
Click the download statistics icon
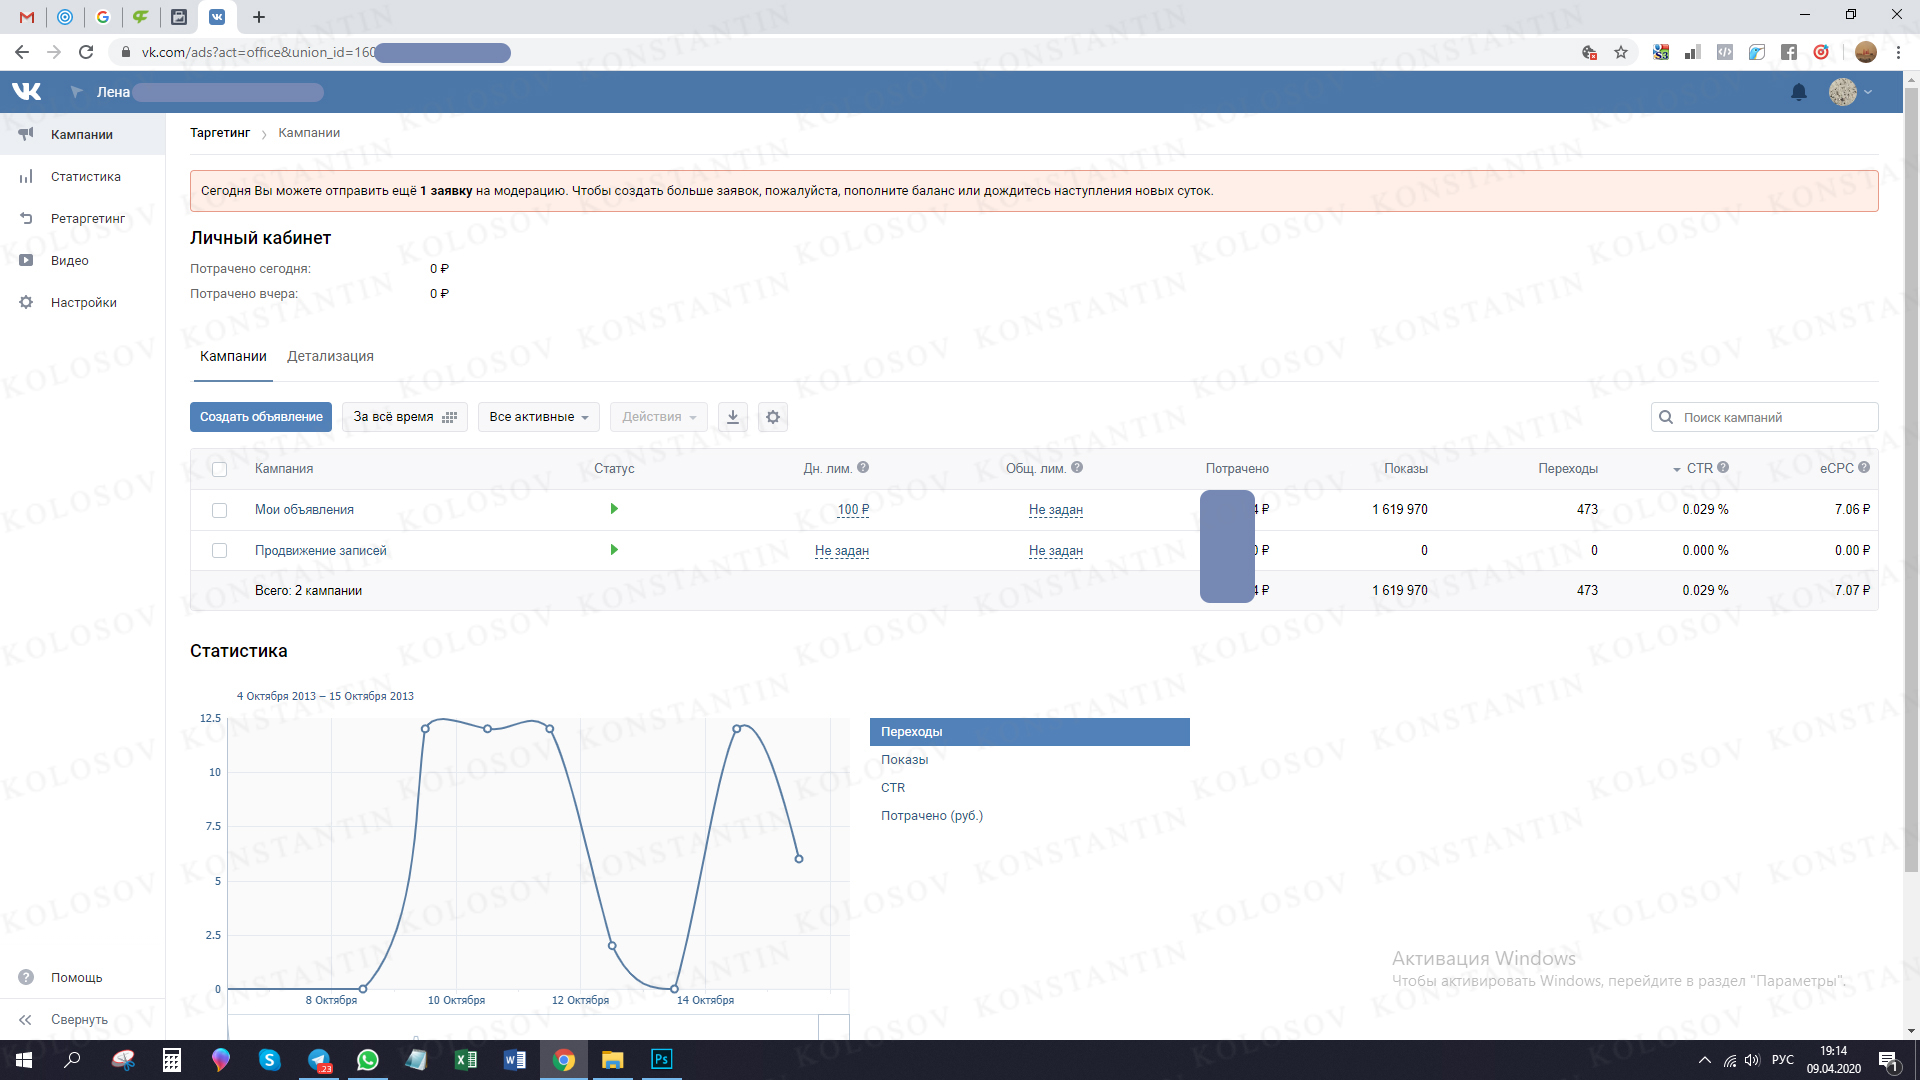coord(733,417)
